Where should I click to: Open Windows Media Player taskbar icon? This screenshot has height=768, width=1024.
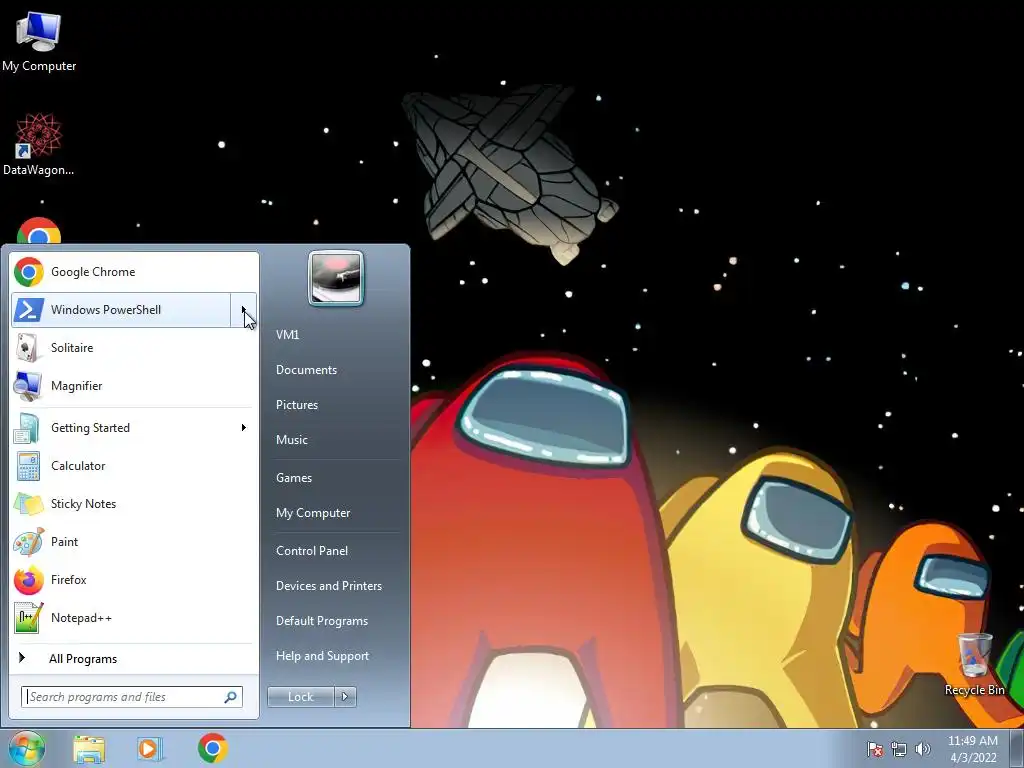pos(150,749)
